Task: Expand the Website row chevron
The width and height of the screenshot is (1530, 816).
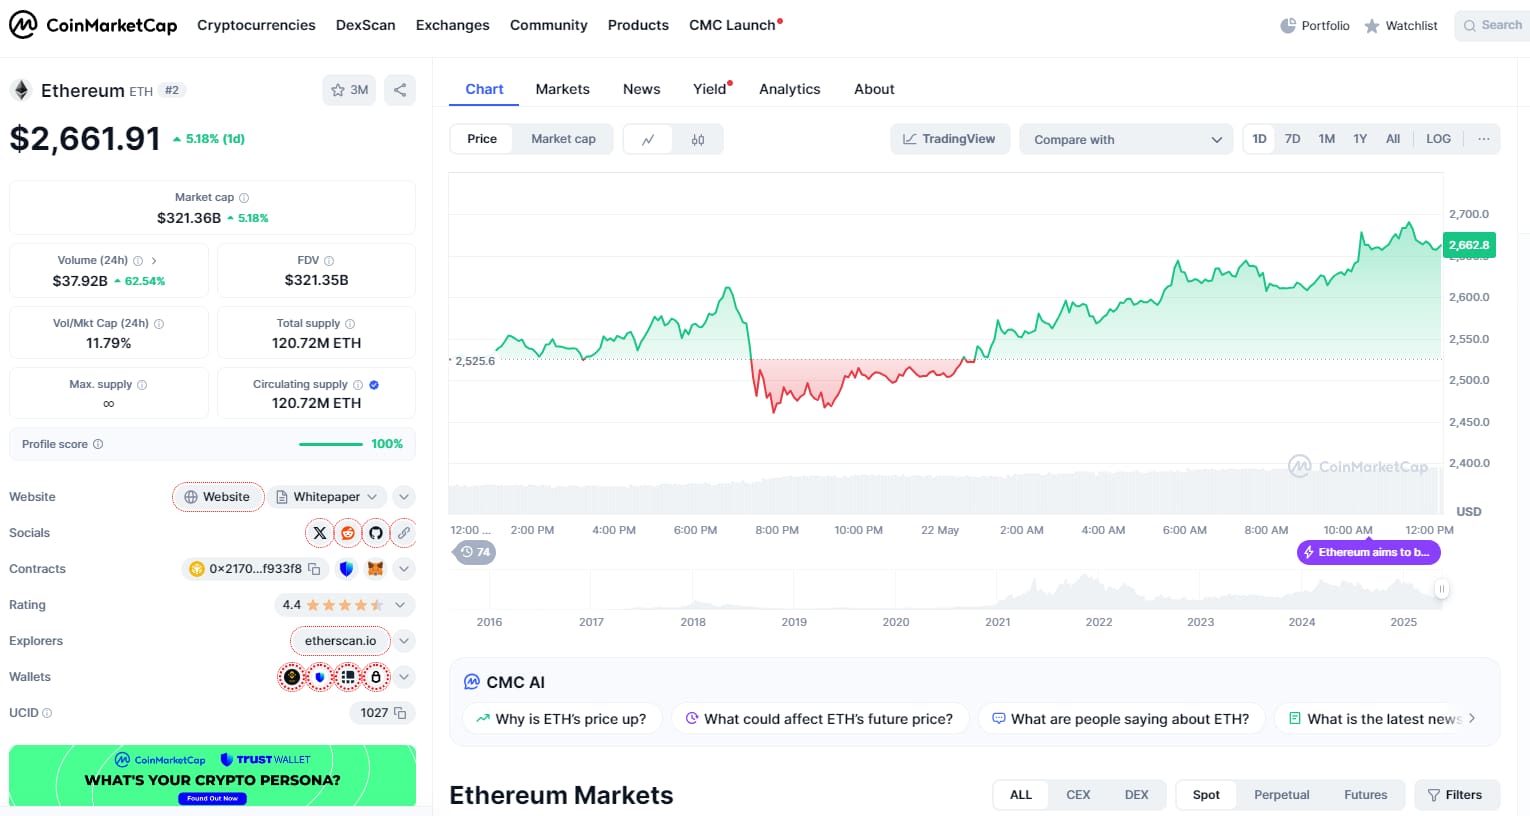Action: 404,497
